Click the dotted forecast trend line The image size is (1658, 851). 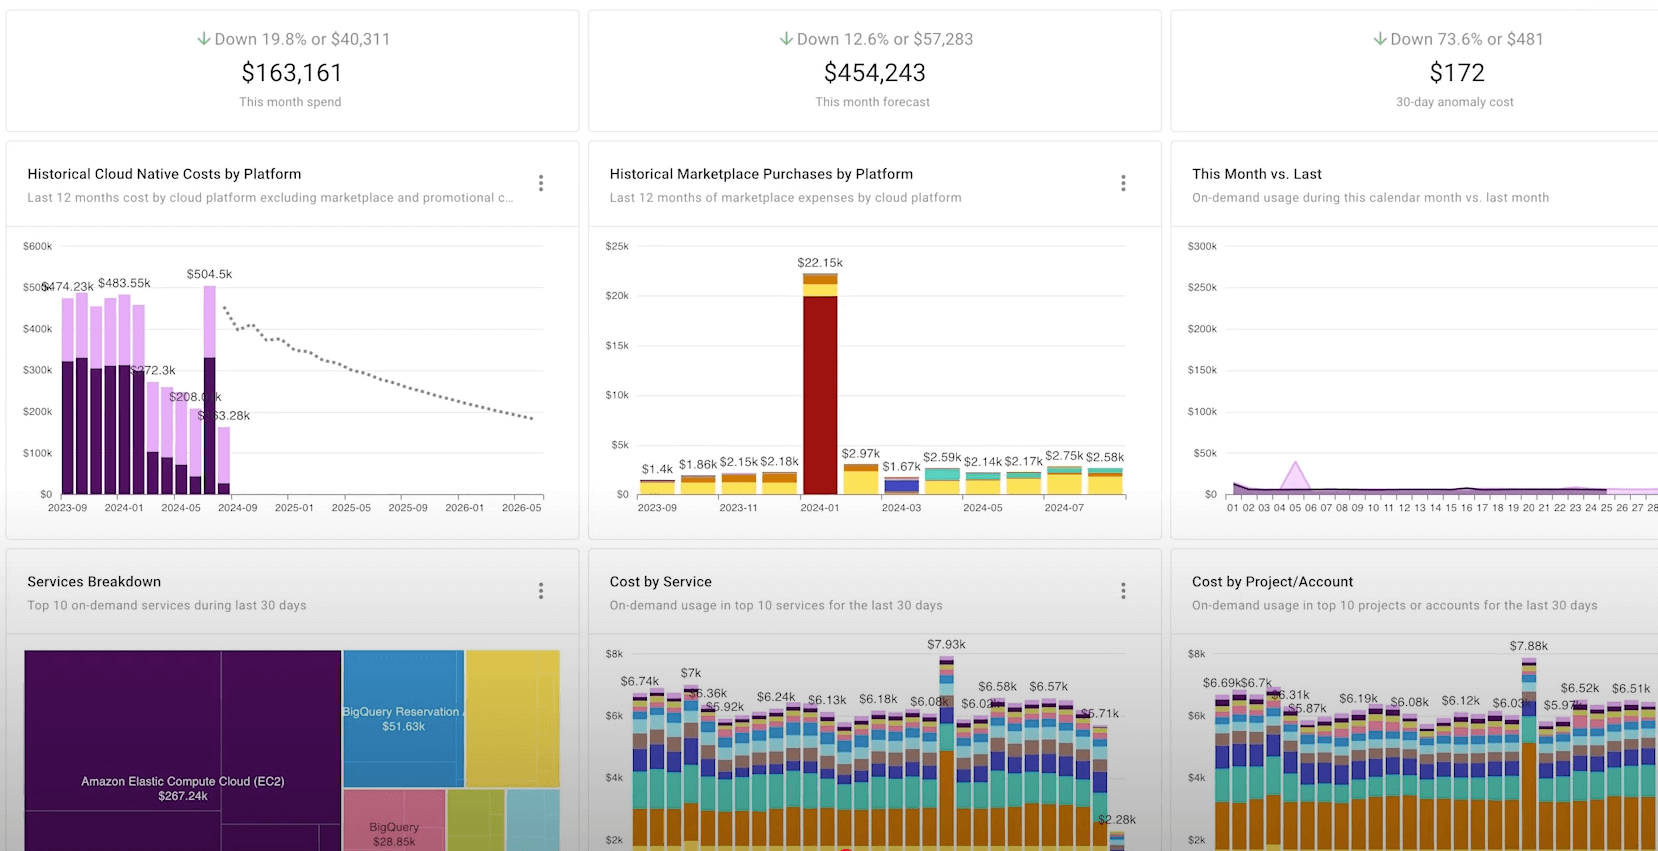pos(378,377)
